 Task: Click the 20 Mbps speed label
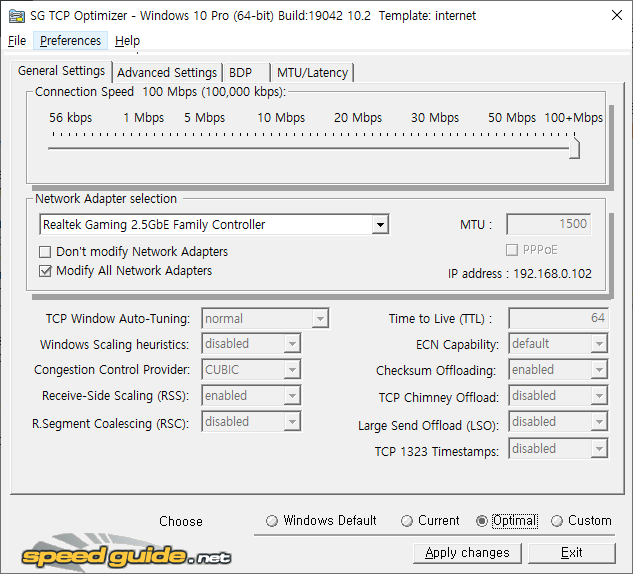point(358,118)
